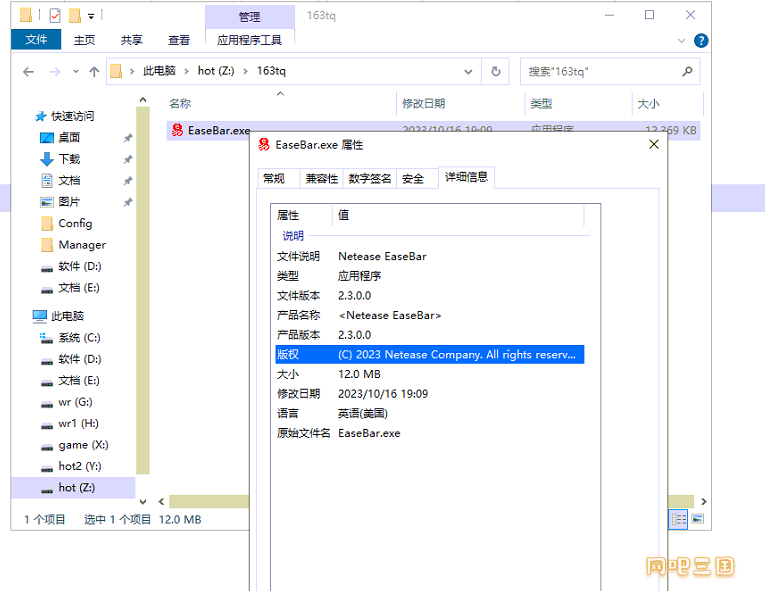Open the 查看 ribbon tab
Screen dimensions: 765x591
point(179,40)
